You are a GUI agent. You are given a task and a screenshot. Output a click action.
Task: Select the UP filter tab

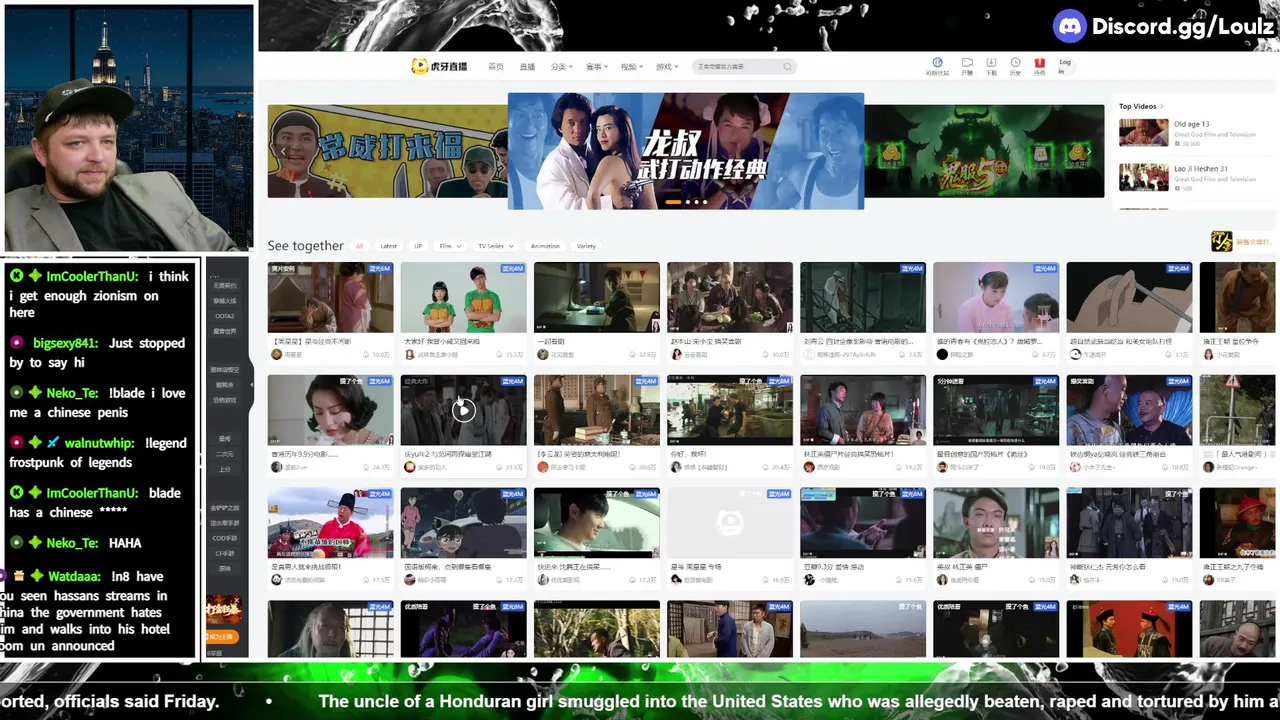point(418,246)
